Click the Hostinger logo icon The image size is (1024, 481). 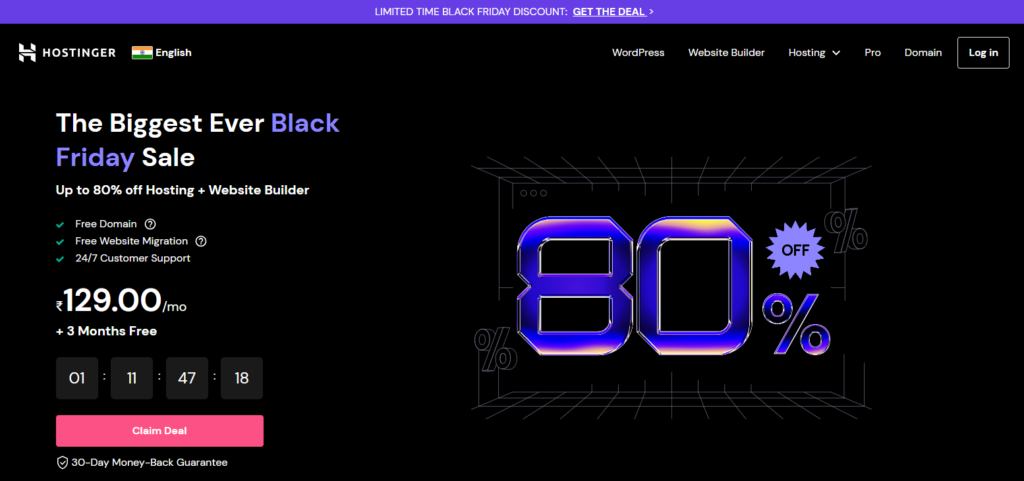tap(27, 53)
